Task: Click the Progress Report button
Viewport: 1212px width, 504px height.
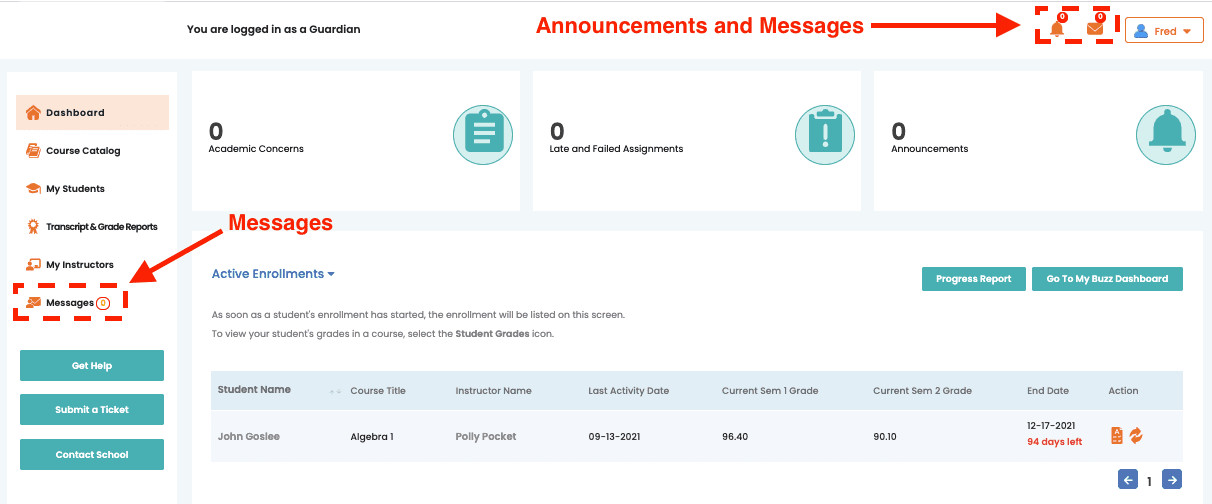Action: pos(973,279)
